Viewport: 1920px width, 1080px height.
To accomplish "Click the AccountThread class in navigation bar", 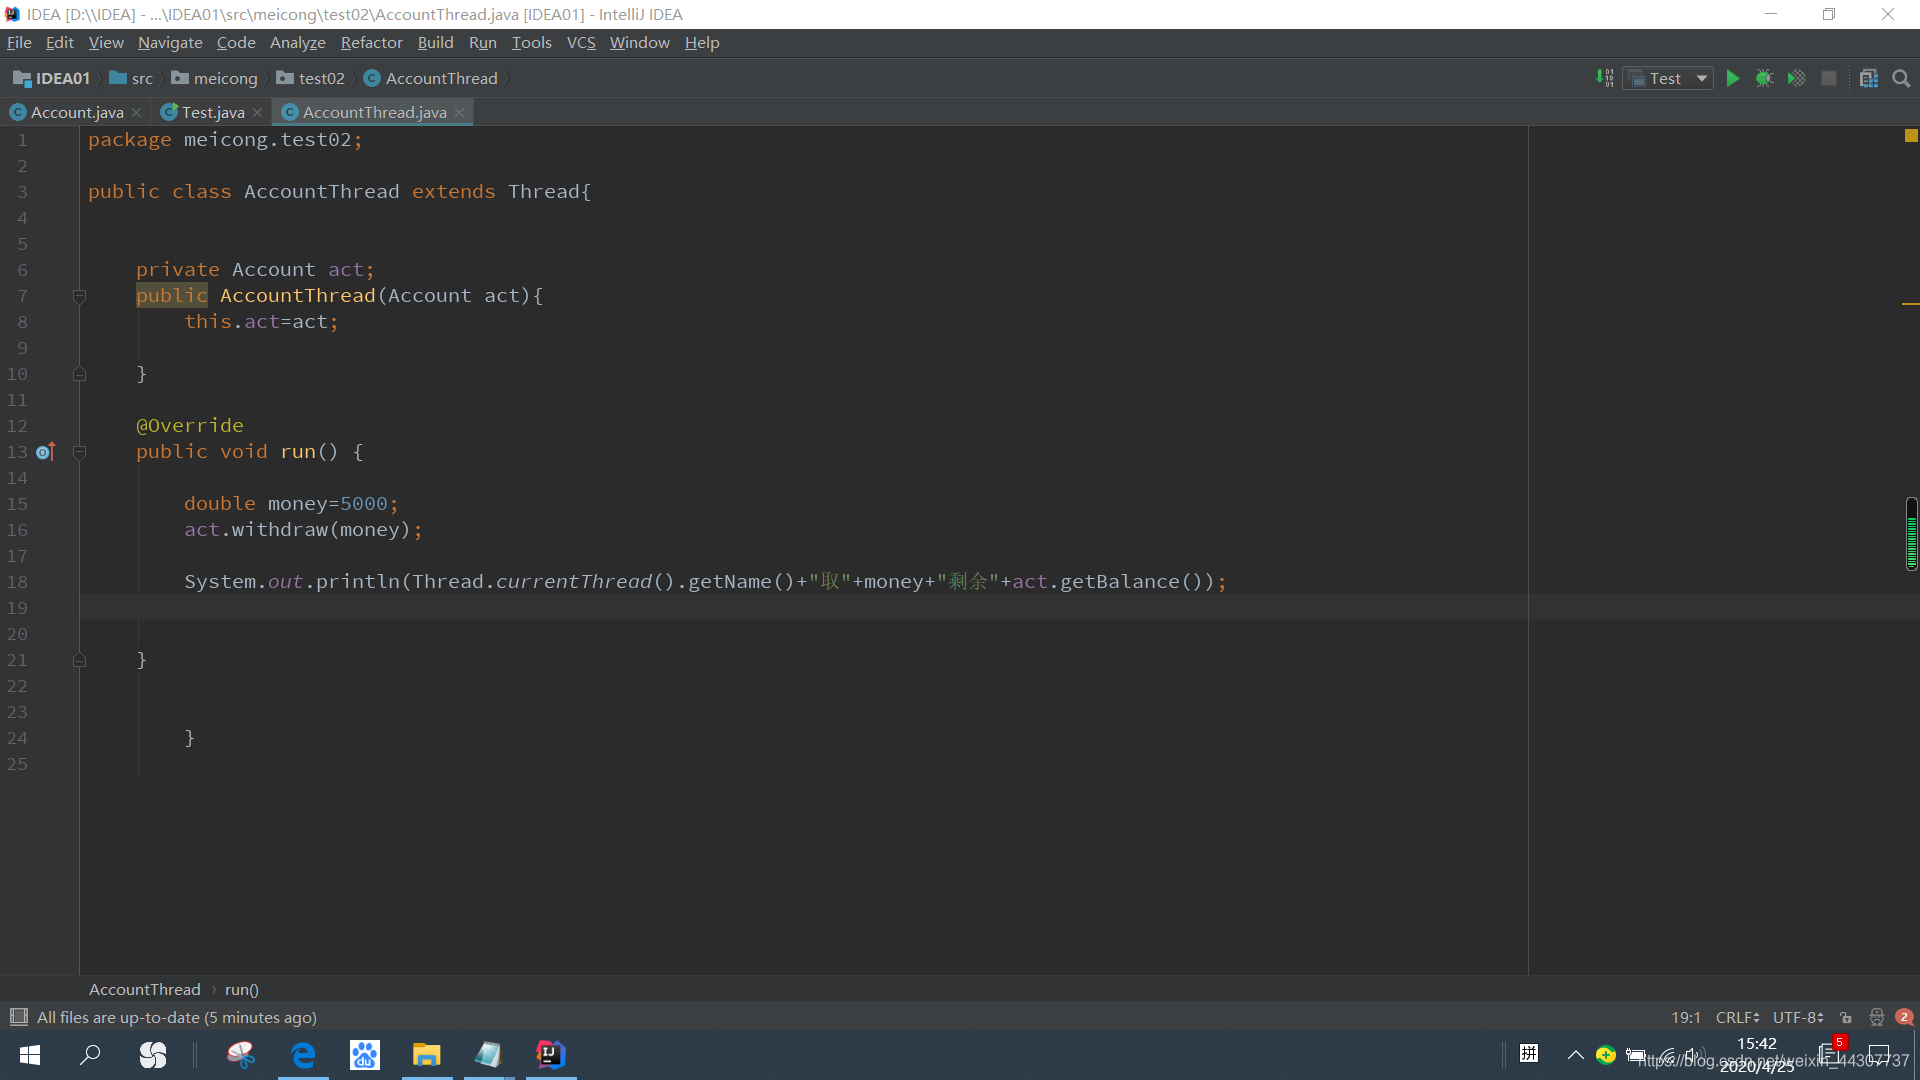I will 431,78.
